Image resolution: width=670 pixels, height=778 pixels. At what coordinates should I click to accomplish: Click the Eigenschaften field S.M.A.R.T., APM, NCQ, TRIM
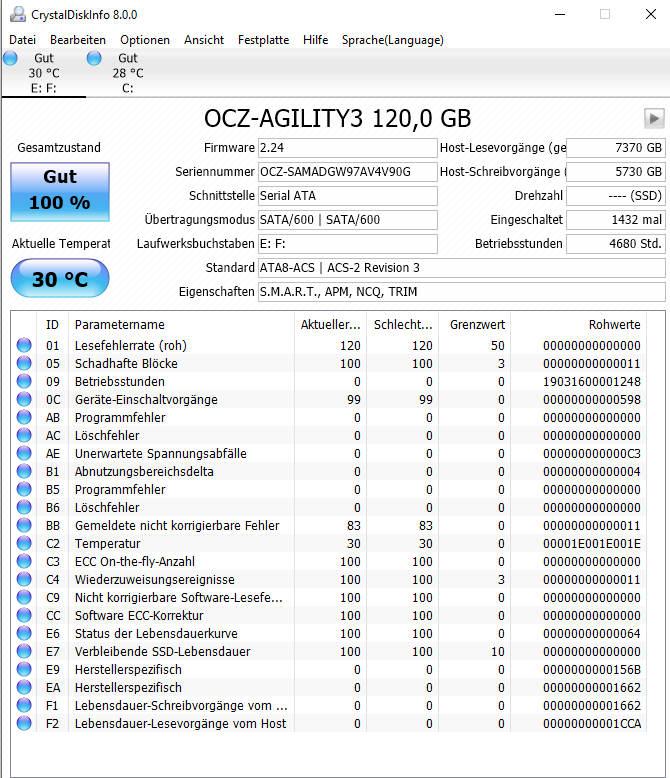[462, 292]
